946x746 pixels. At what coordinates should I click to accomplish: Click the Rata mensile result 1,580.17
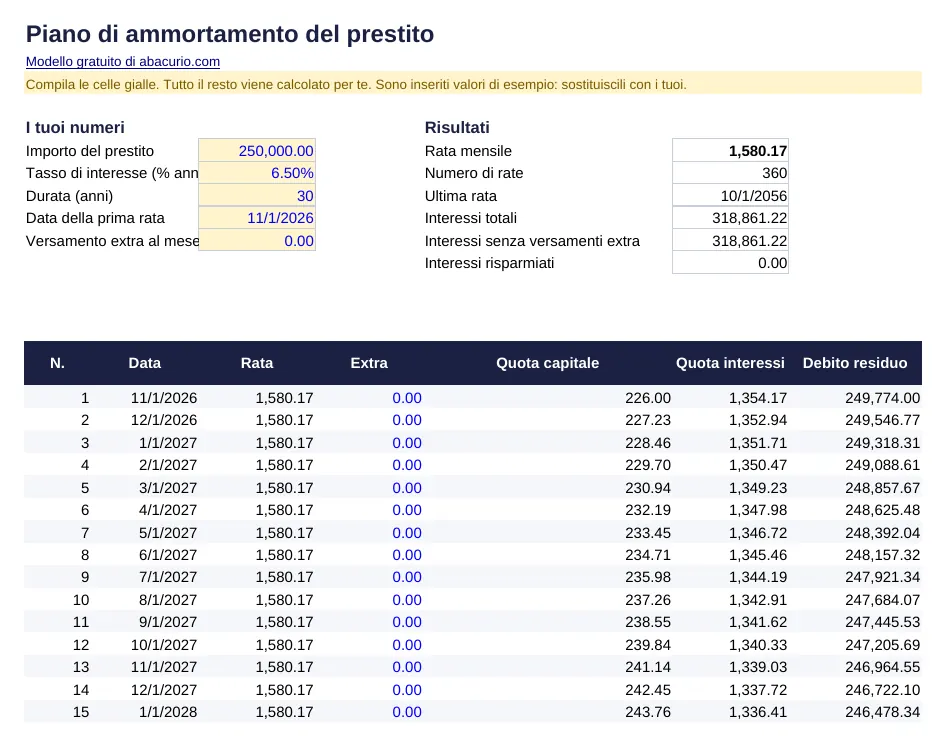coord(731,151)
